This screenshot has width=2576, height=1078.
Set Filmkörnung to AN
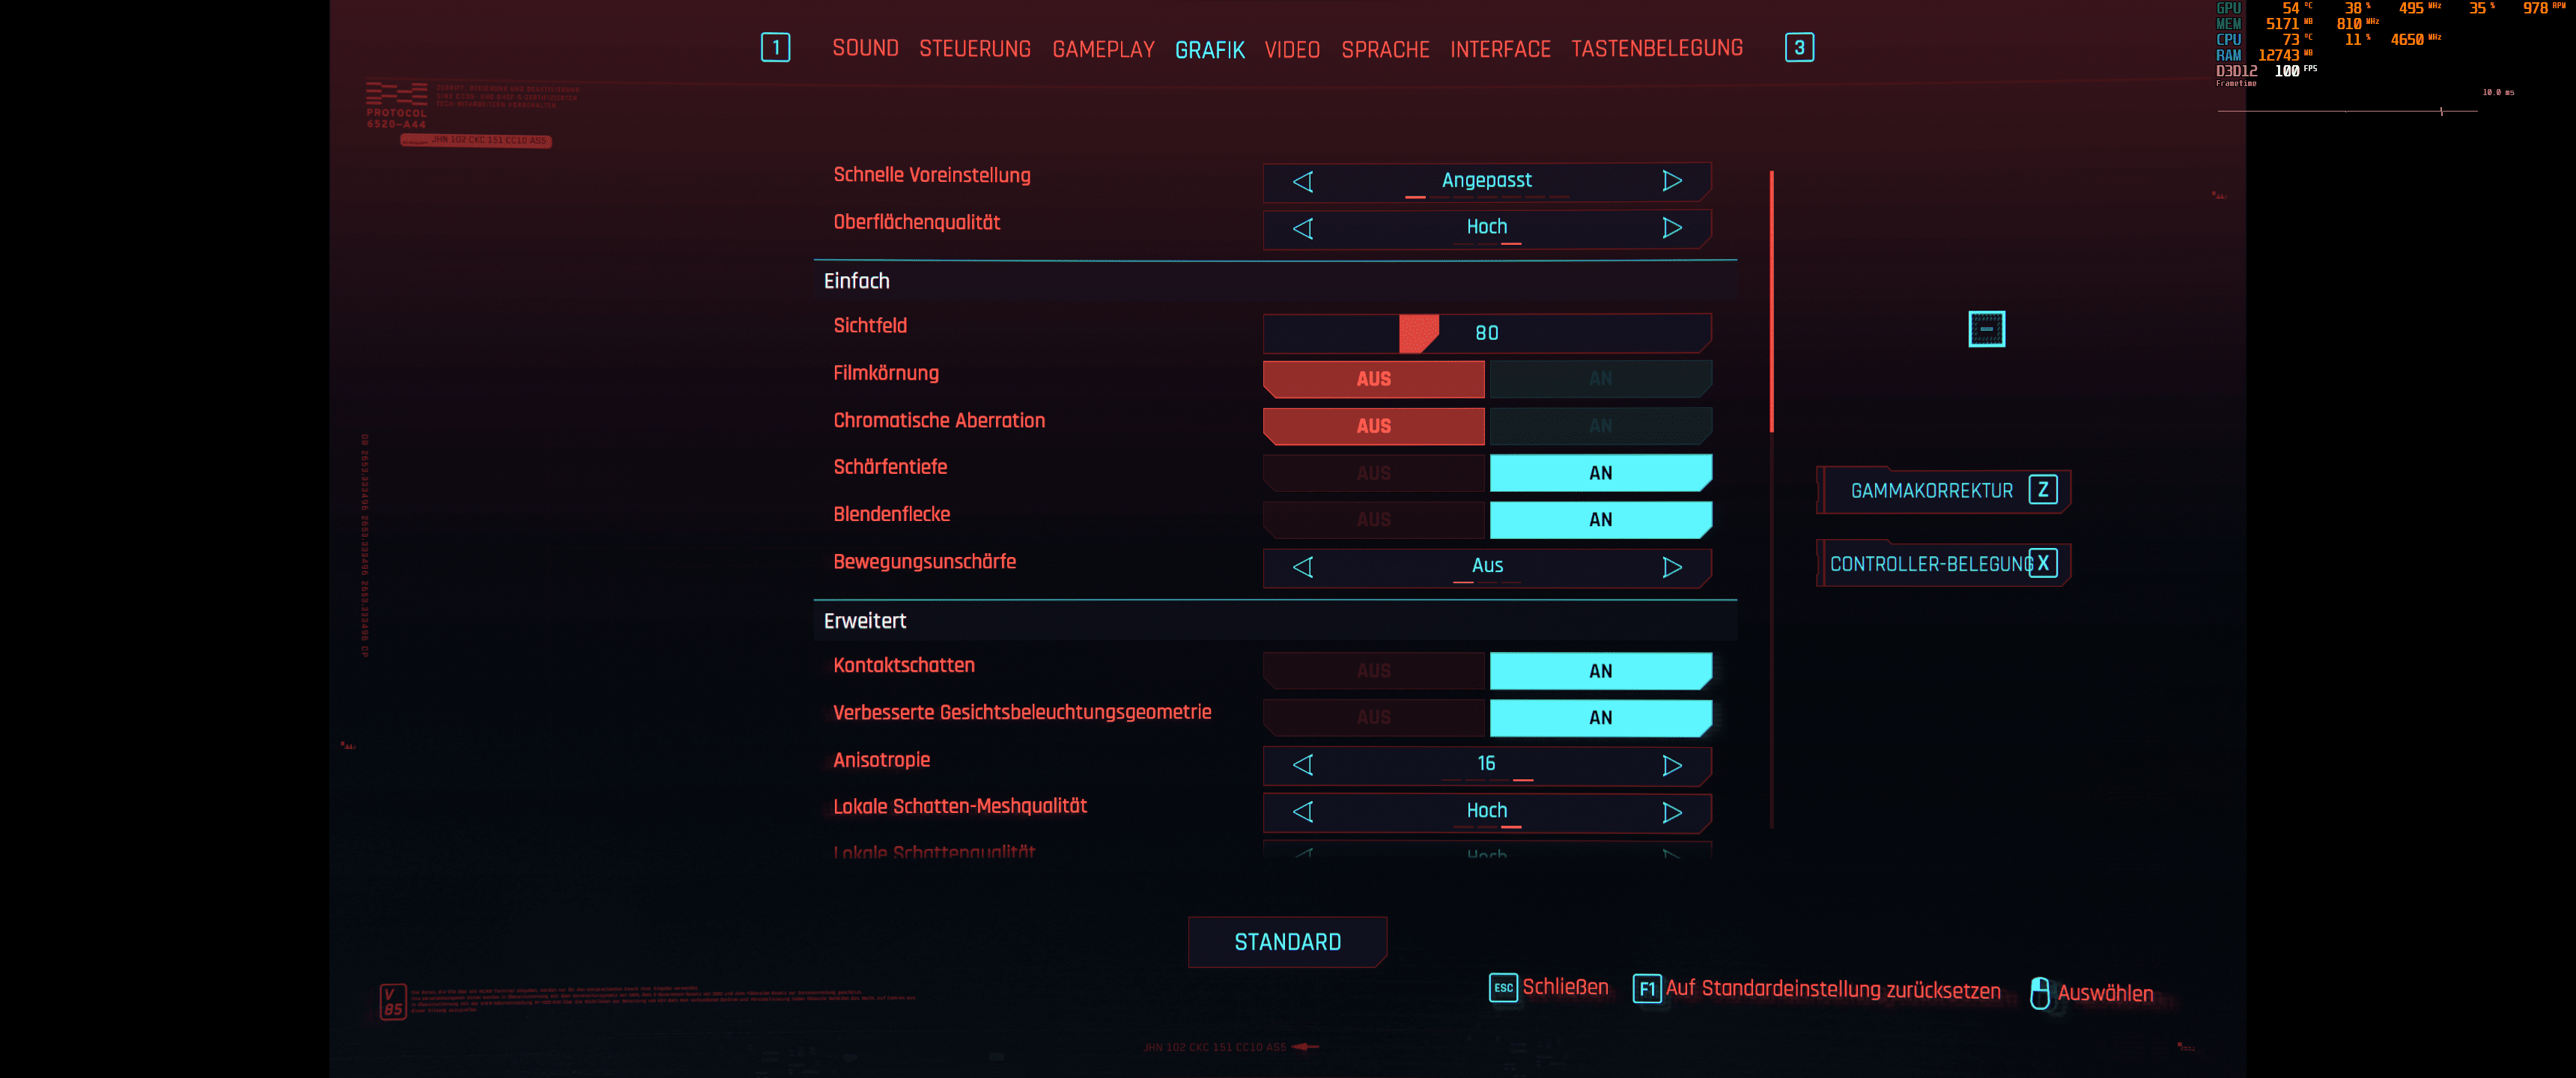pyautogui.click(x=1600, y=379)
